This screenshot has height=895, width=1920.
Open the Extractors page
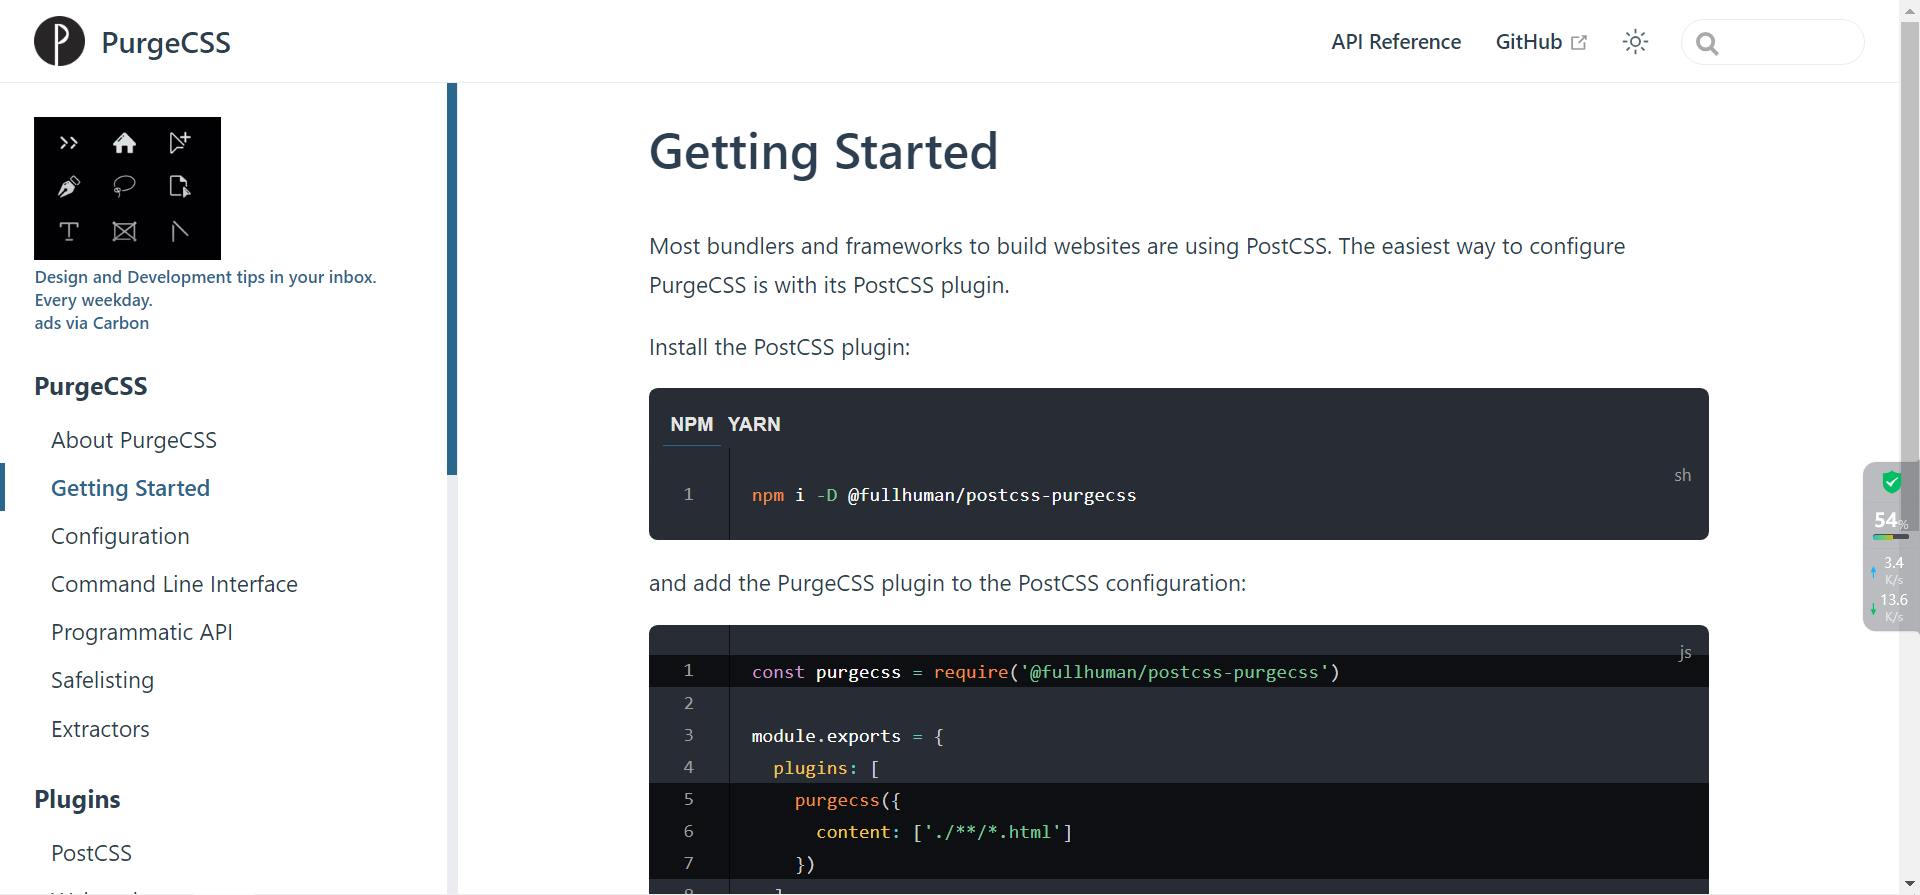point(100,729)
